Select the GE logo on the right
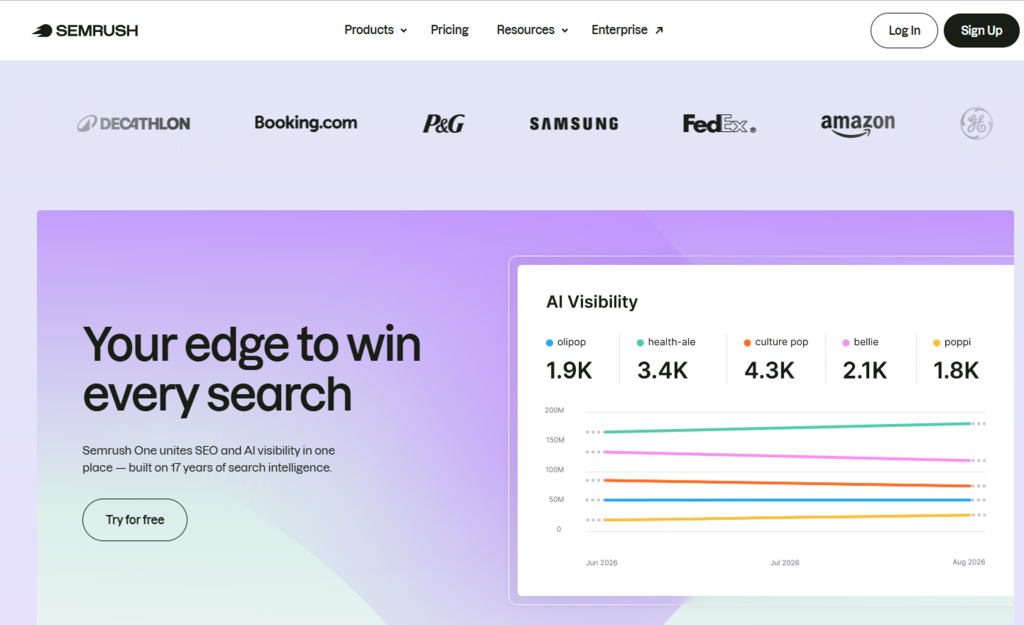Screen dimensions: 1024x625 coord(976,123)
